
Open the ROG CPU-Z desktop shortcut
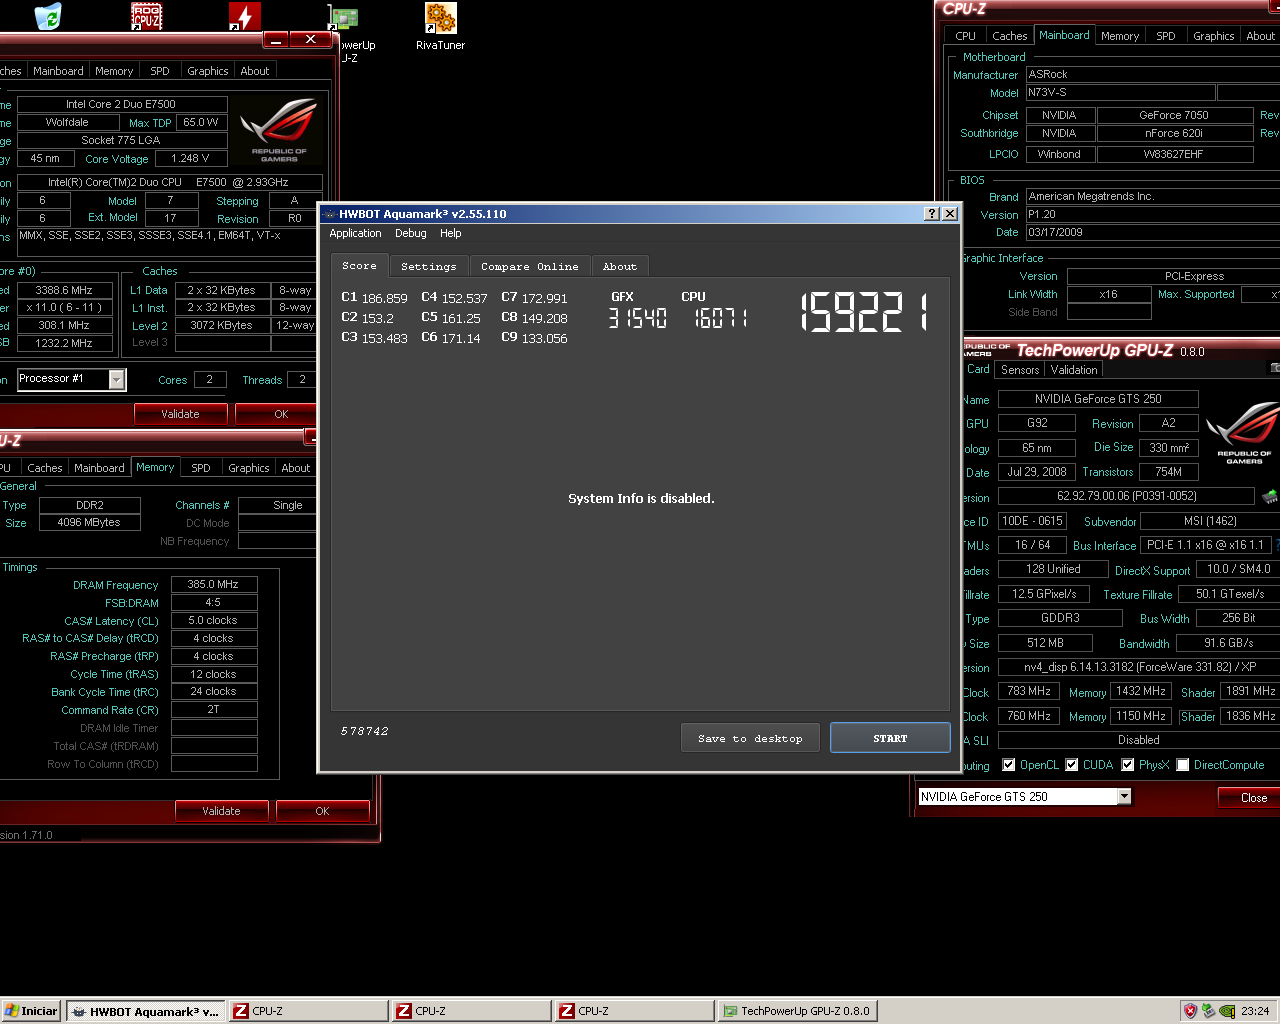coord(147,16)
